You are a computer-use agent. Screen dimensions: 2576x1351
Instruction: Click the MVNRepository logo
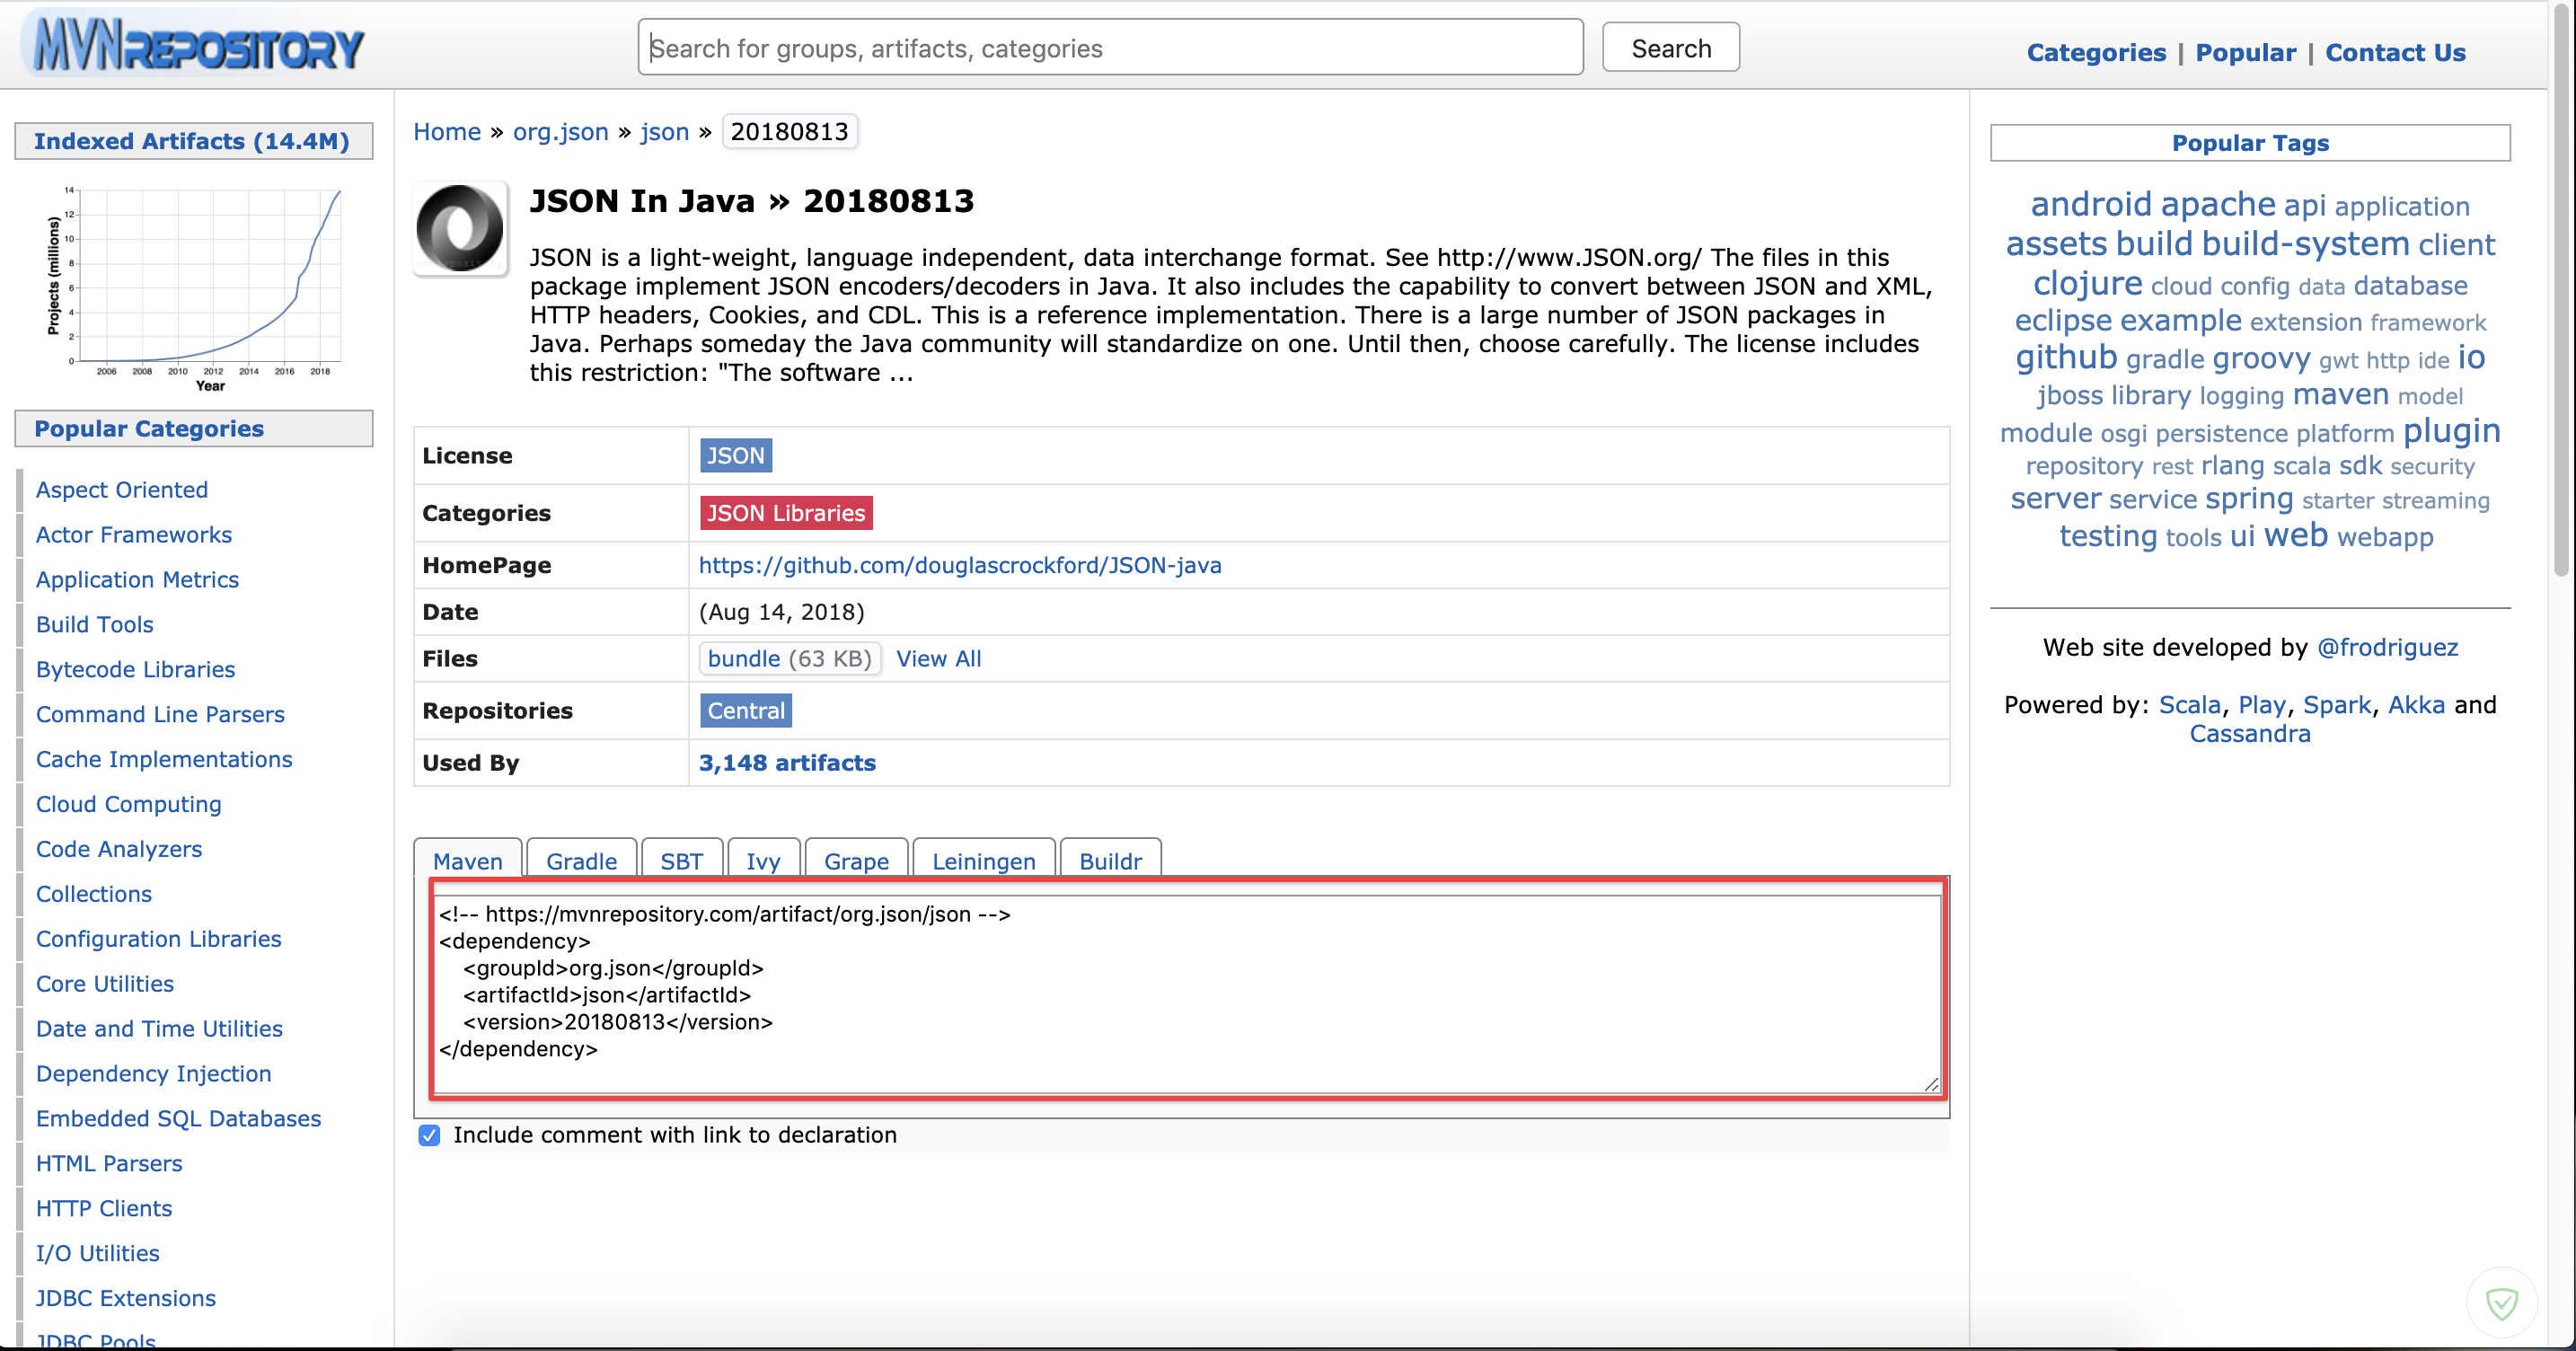coord(198,47)
